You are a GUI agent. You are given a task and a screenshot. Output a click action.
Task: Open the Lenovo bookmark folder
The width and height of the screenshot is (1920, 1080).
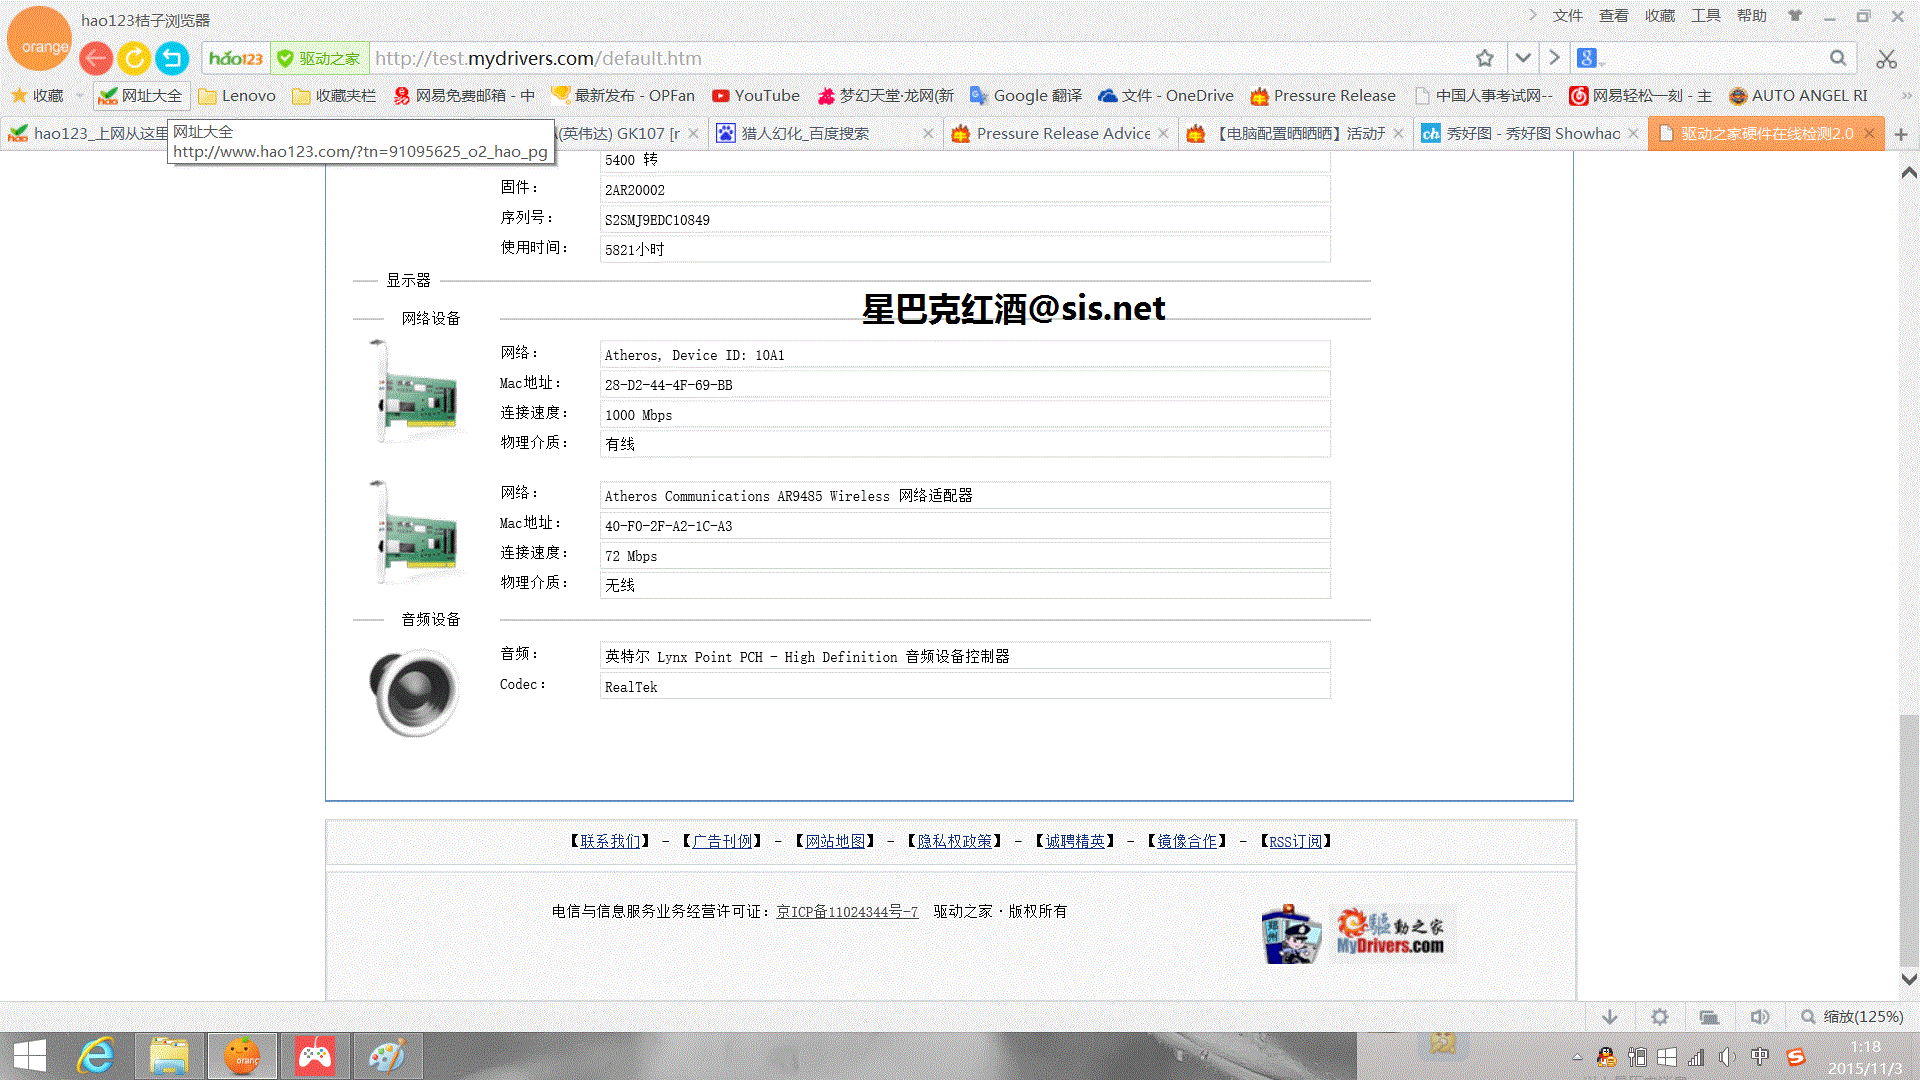click(x=237, y=96)
